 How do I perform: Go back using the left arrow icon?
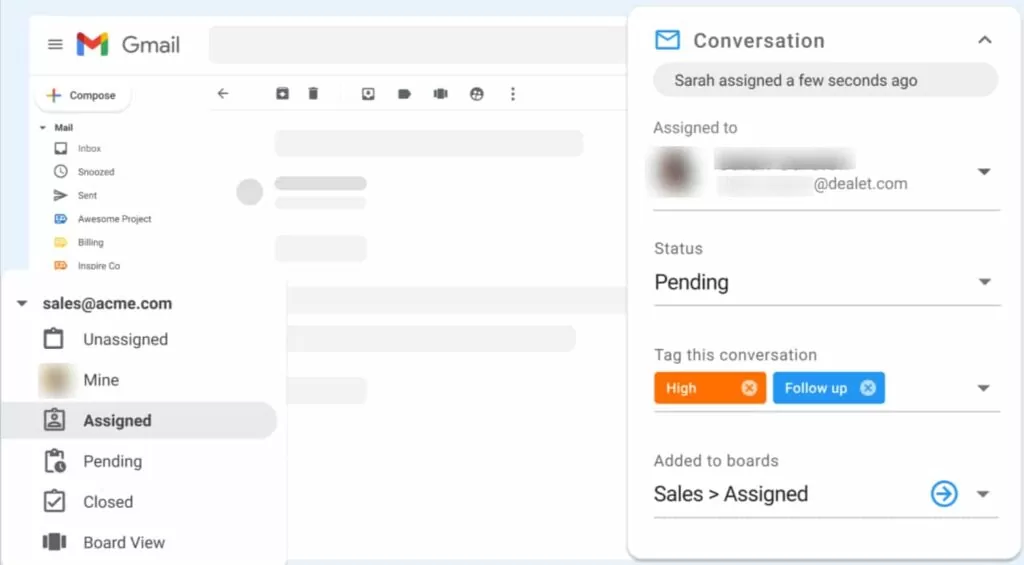point(223,93)
